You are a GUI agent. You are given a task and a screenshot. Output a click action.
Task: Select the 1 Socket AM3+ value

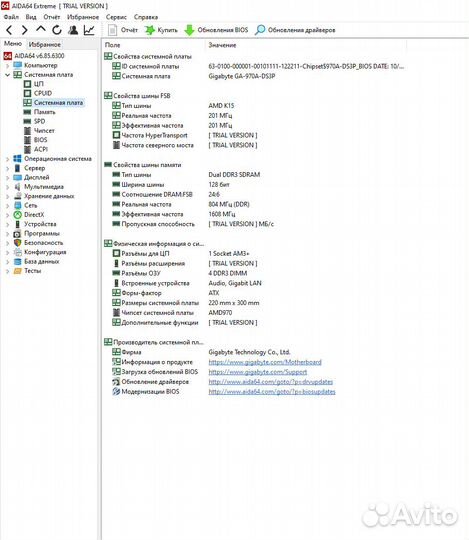(x=229, y=253)
